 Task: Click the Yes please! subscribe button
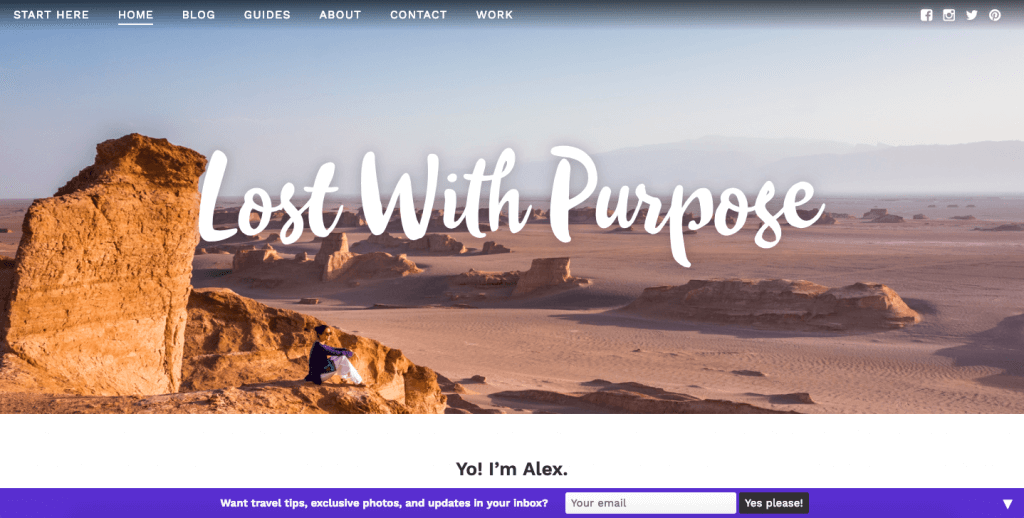click(x=774, y=503)
